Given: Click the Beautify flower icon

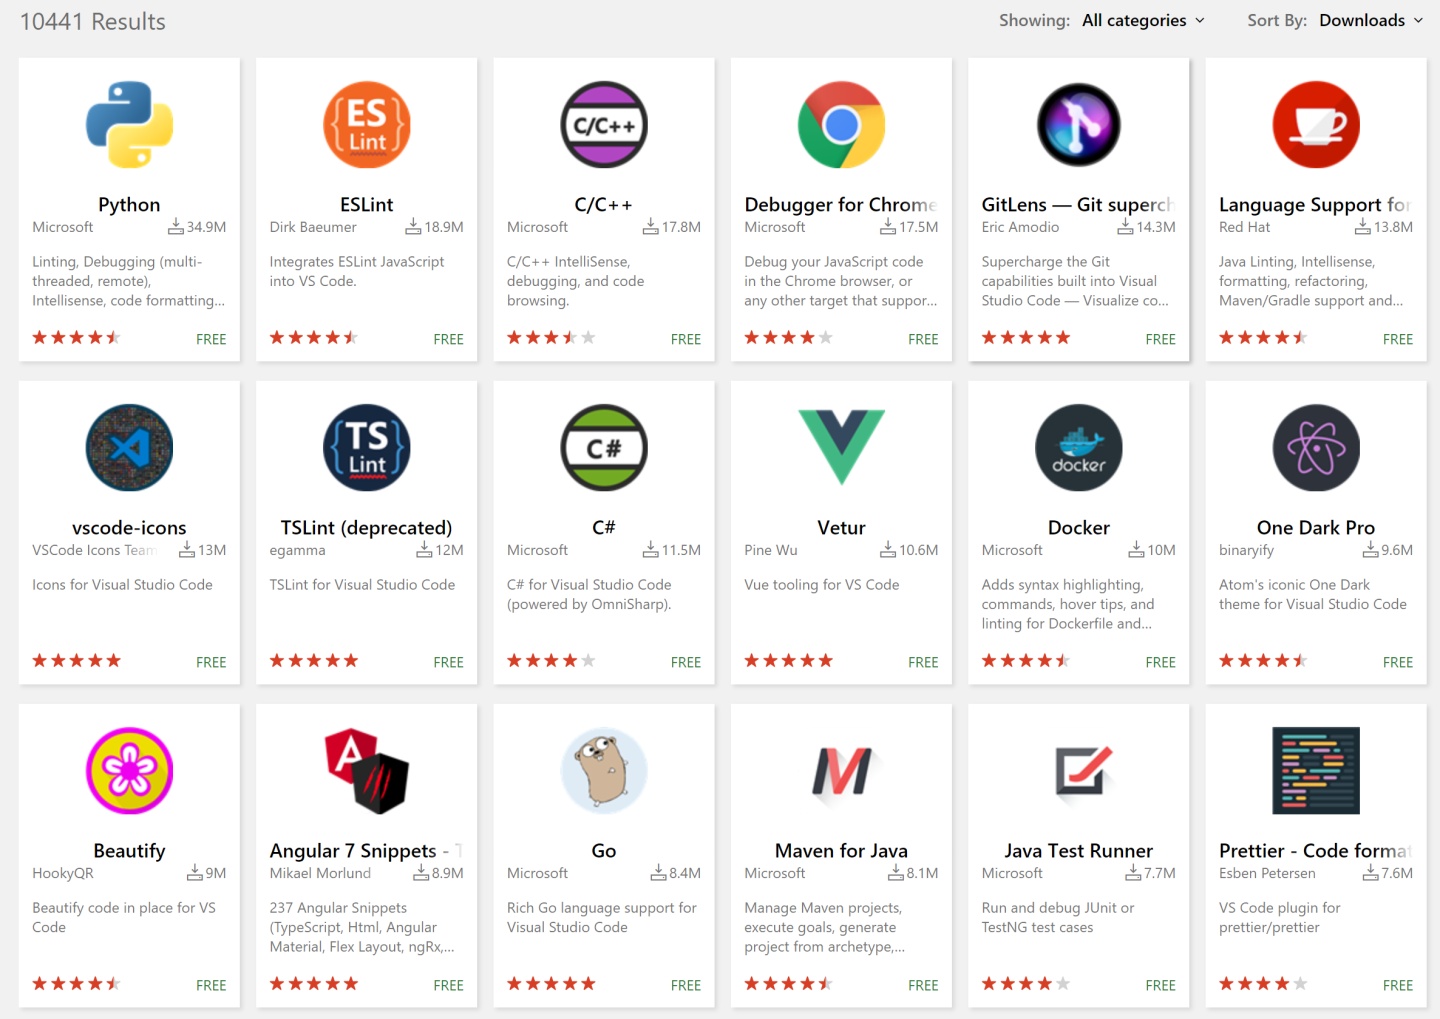Looking at the screenshot, I should (129, 771).
